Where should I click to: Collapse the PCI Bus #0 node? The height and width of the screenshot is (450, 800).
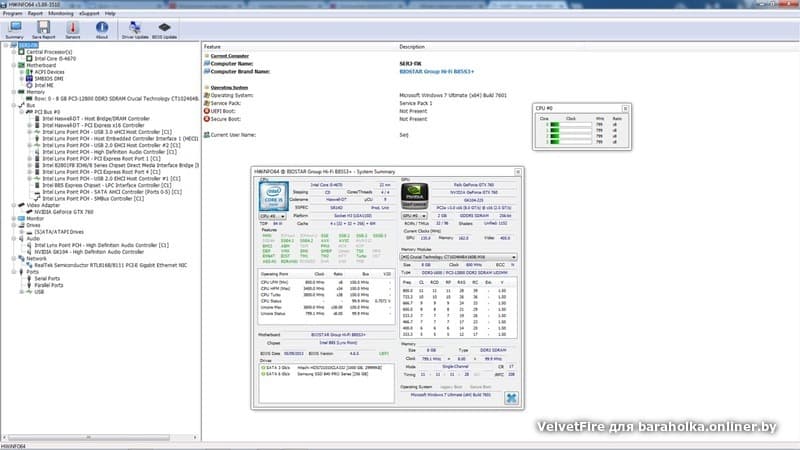point(21,112)
